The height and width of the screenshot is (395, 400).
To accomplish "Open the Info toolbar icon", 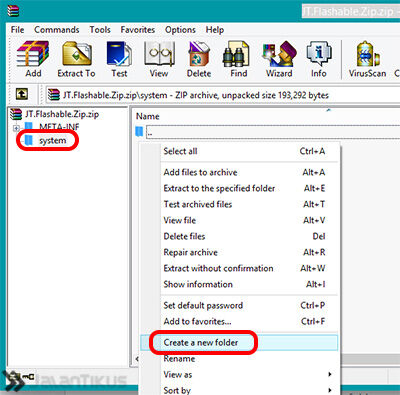I will [x=319, y=59].
